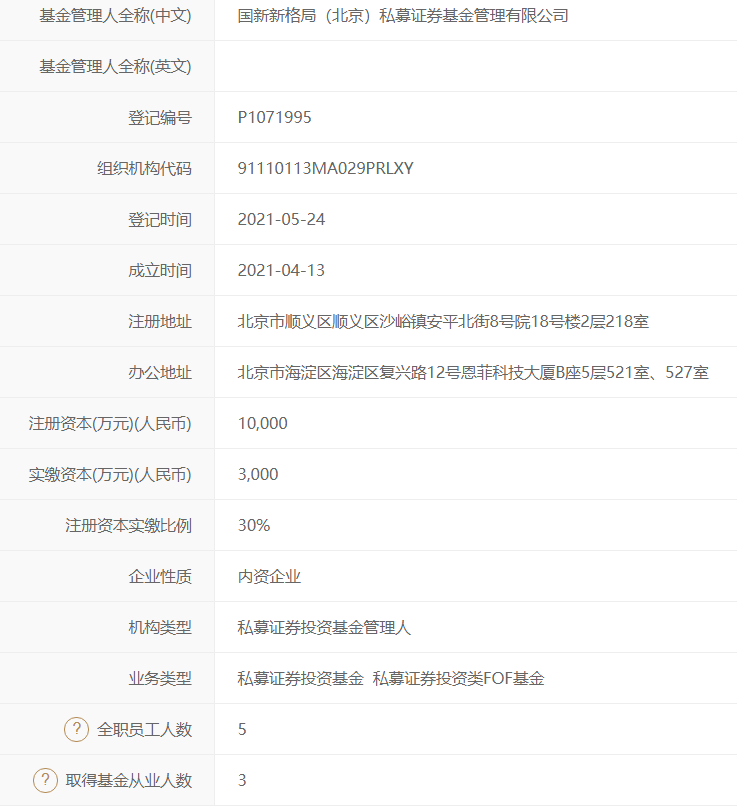
Task: Click the 基金管理人全称(英文) label
Action: [x=114, y=66]
